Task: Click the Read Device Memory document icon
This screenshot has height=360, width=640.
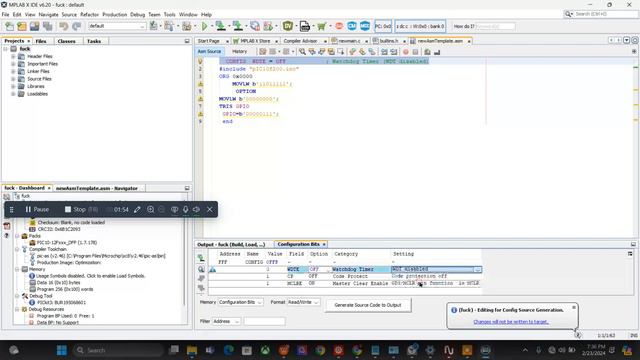Action: point(304,27)
